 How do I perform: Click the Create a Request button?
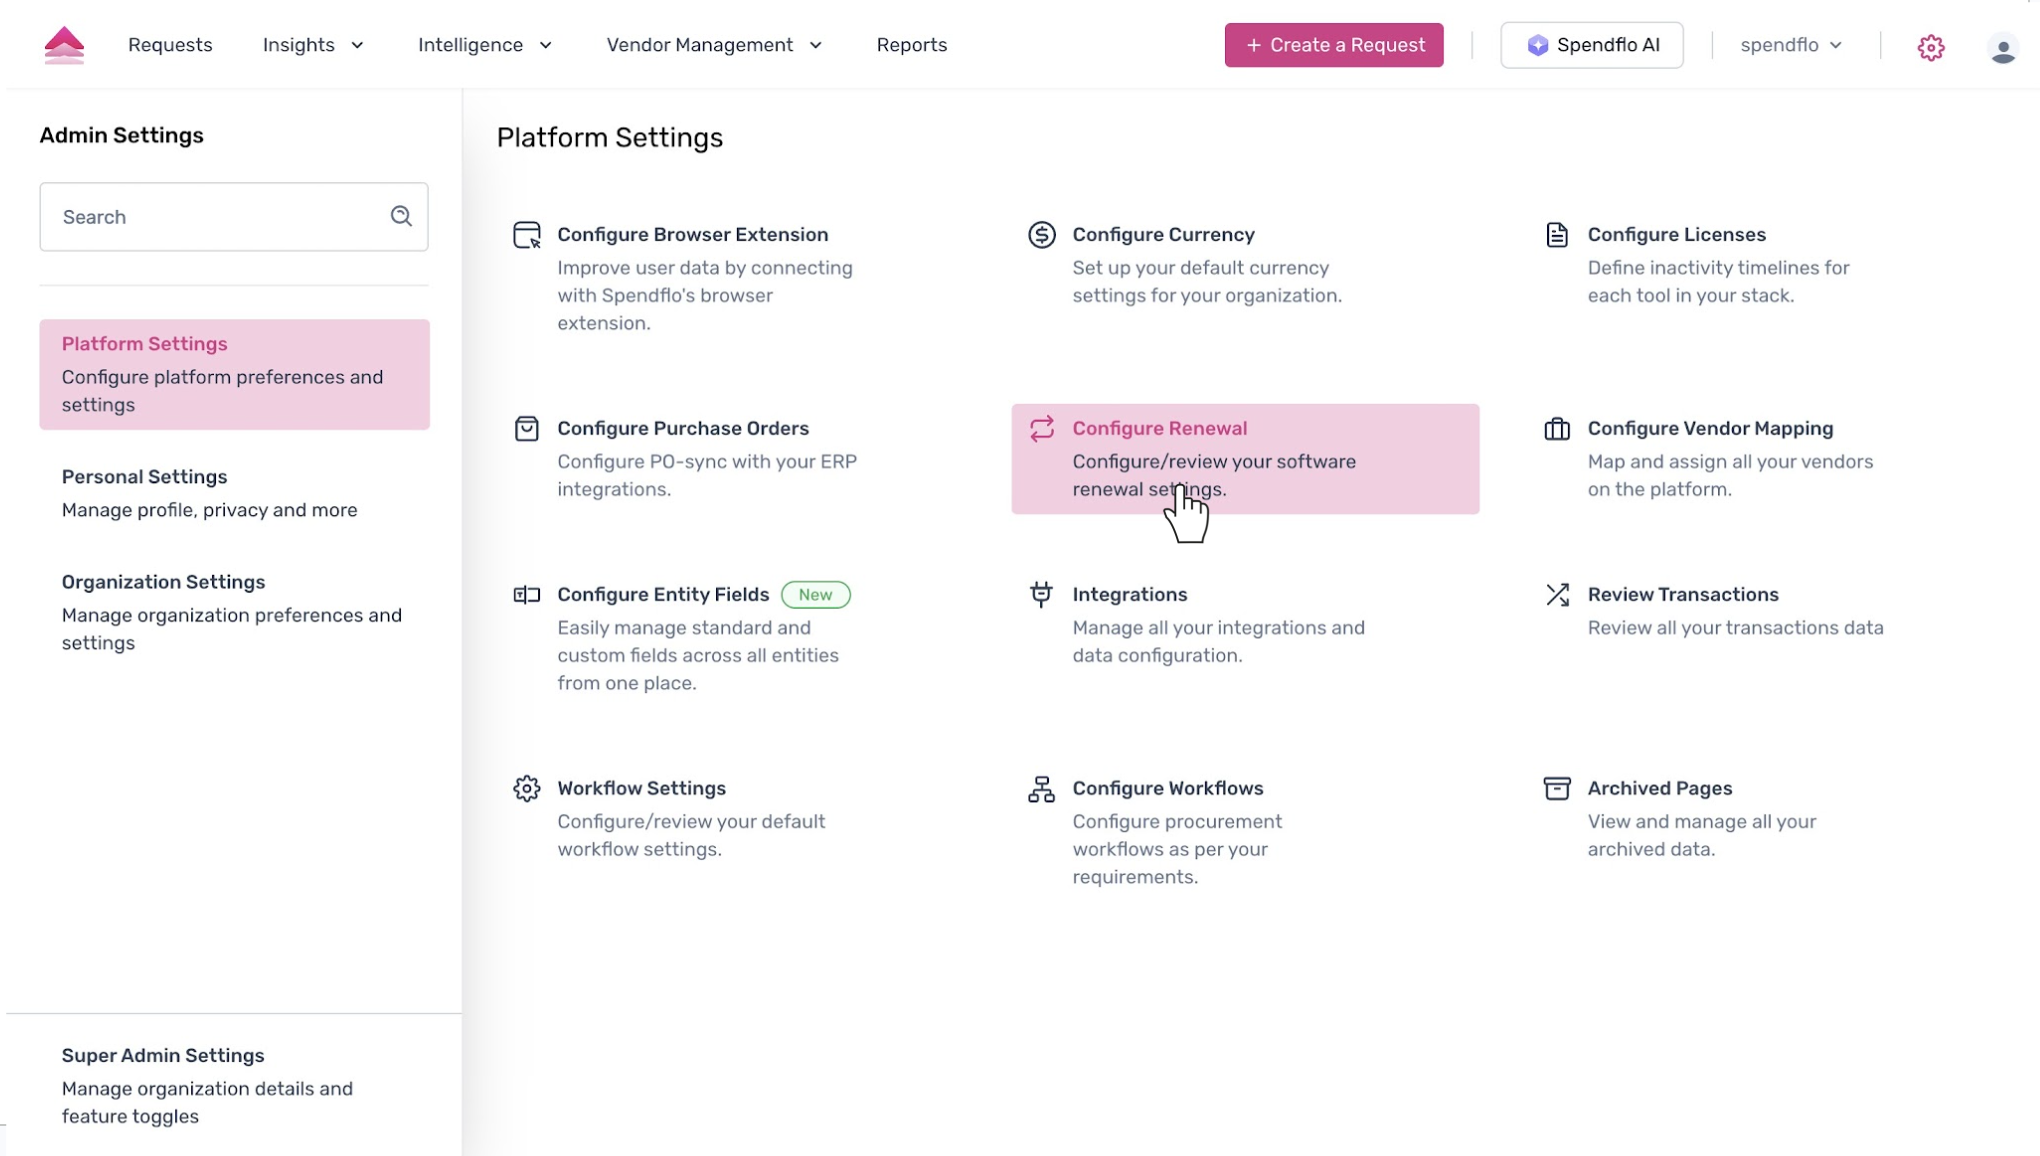pyautogui.click(x=1333, y=45)
